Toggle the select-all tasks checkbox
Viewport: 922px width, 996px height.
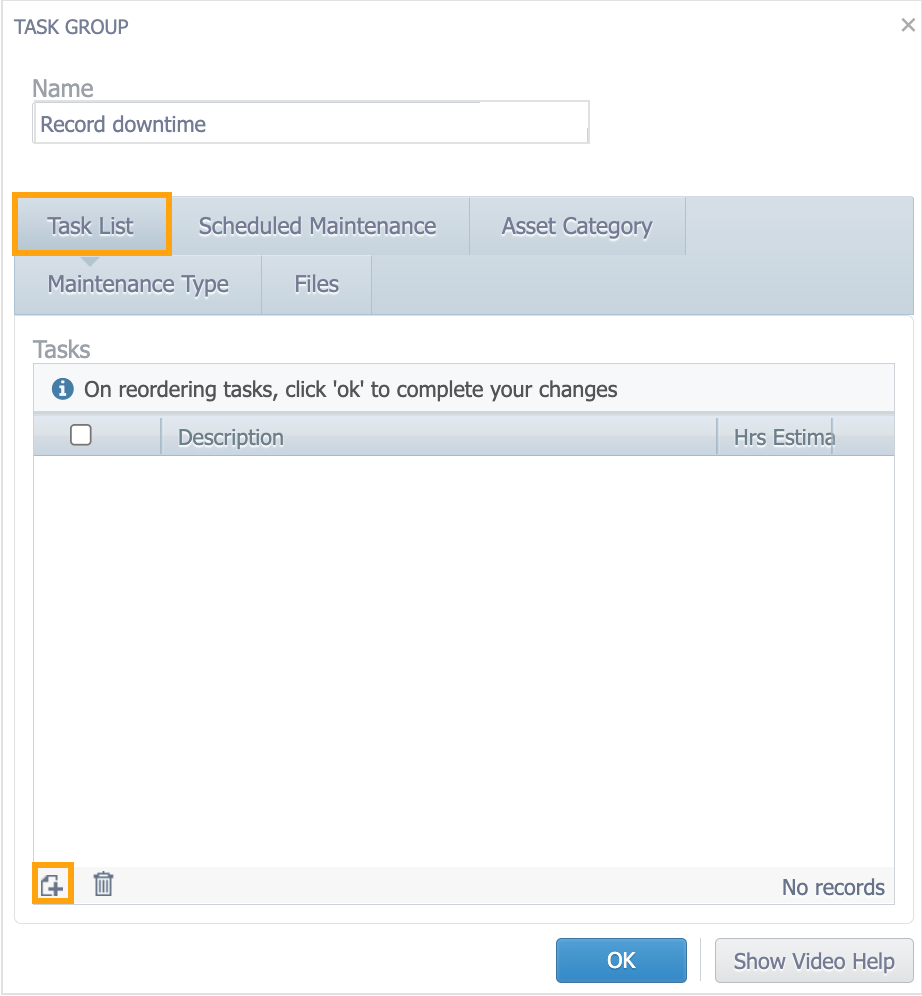[x=81, y=435]
